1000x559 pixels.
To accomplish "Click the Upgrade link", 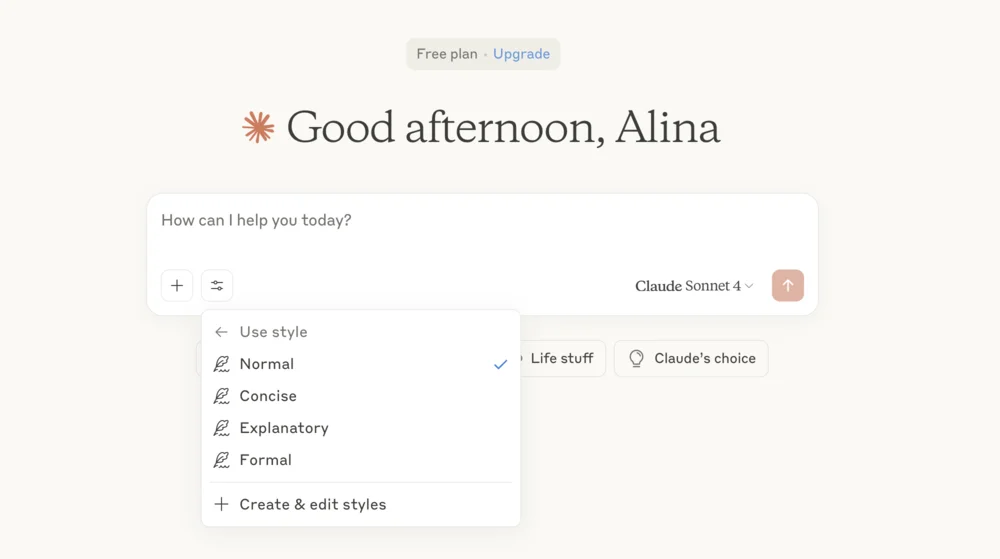I will coord(521,54).
